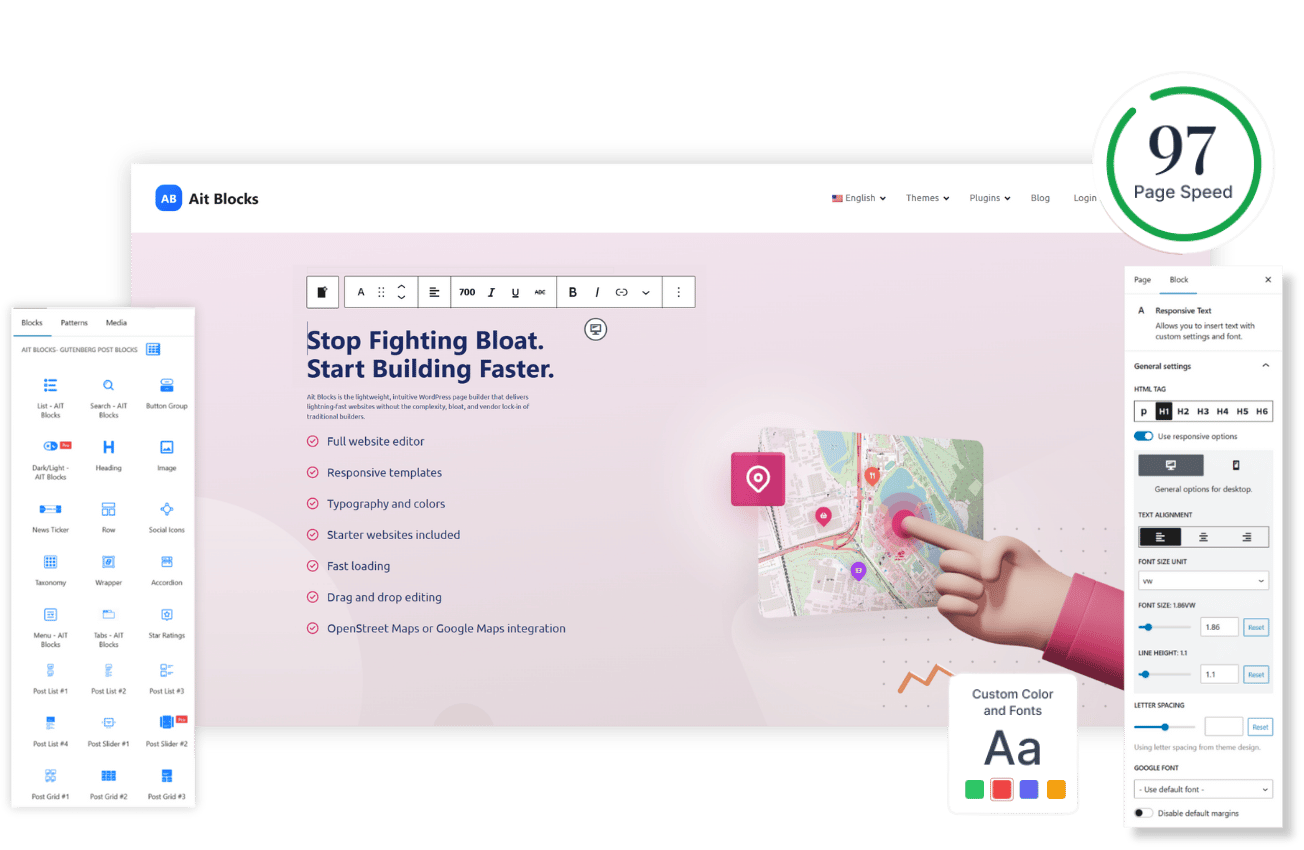Viewport: 1304px width, 850px height.
Task: Click the Reset button for Font Size
Action: click(1256, 627)
